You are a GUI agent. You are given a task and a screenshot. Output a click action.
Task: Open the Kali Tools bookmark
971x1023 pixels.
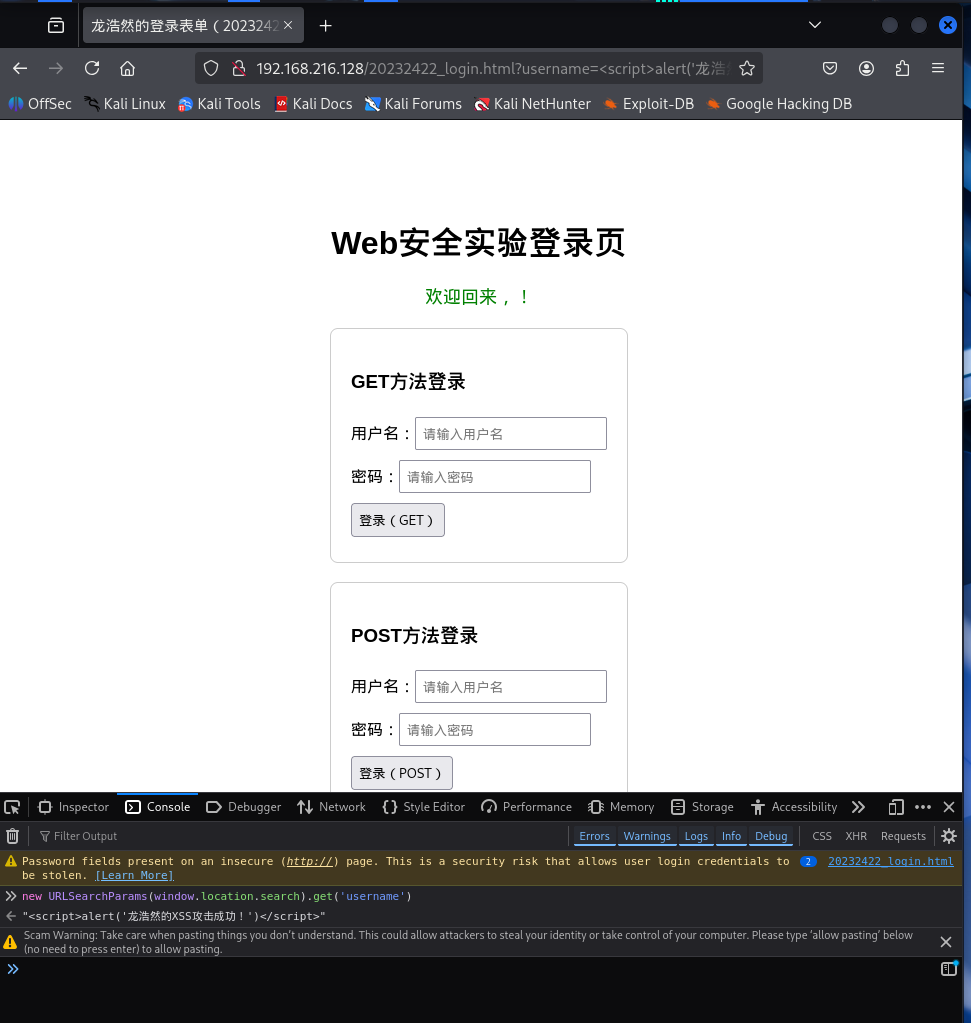pos(219,104)
